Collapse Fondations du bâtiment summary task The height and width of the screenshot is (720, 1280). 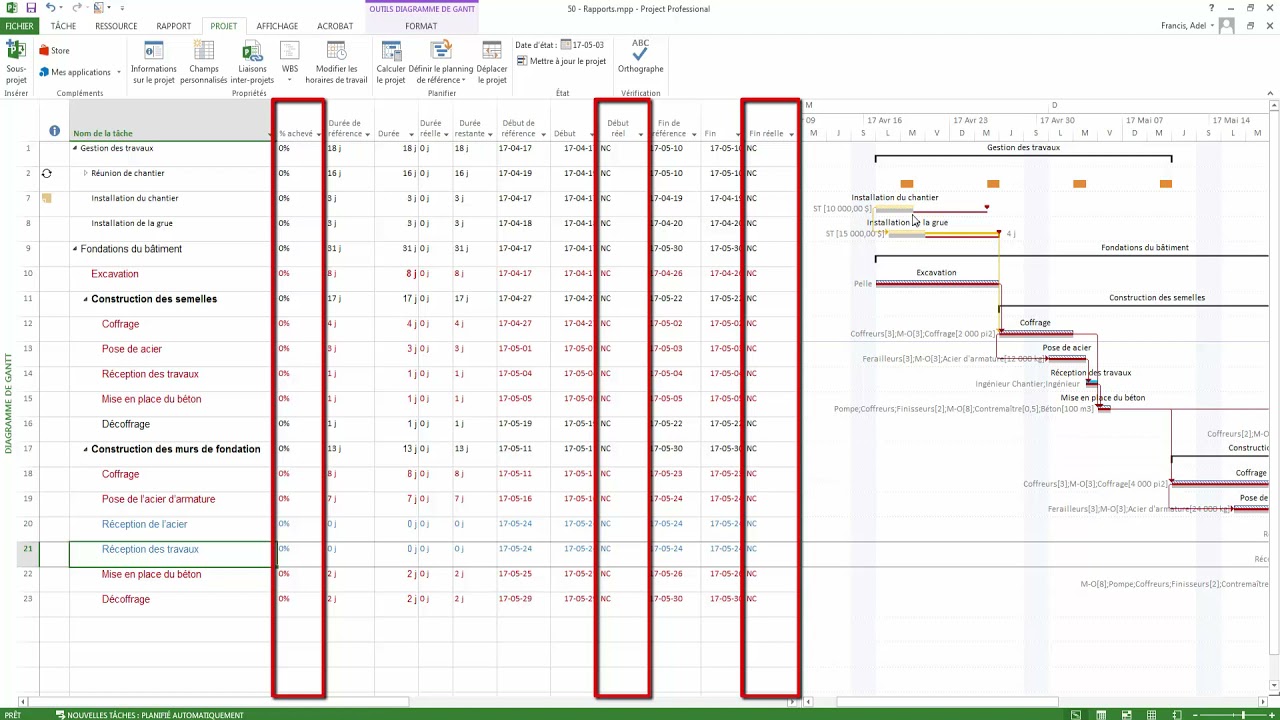tap(75, 249)
